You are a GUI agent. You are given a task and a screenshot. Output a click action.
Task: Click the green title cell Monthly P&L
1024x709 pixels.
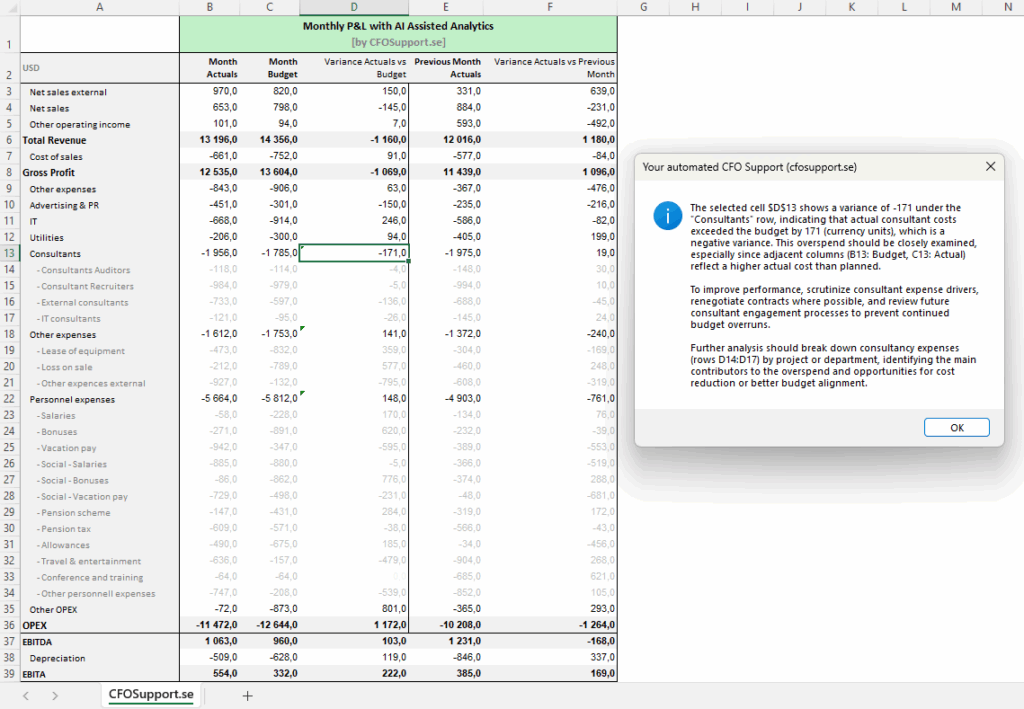point(398,33)
